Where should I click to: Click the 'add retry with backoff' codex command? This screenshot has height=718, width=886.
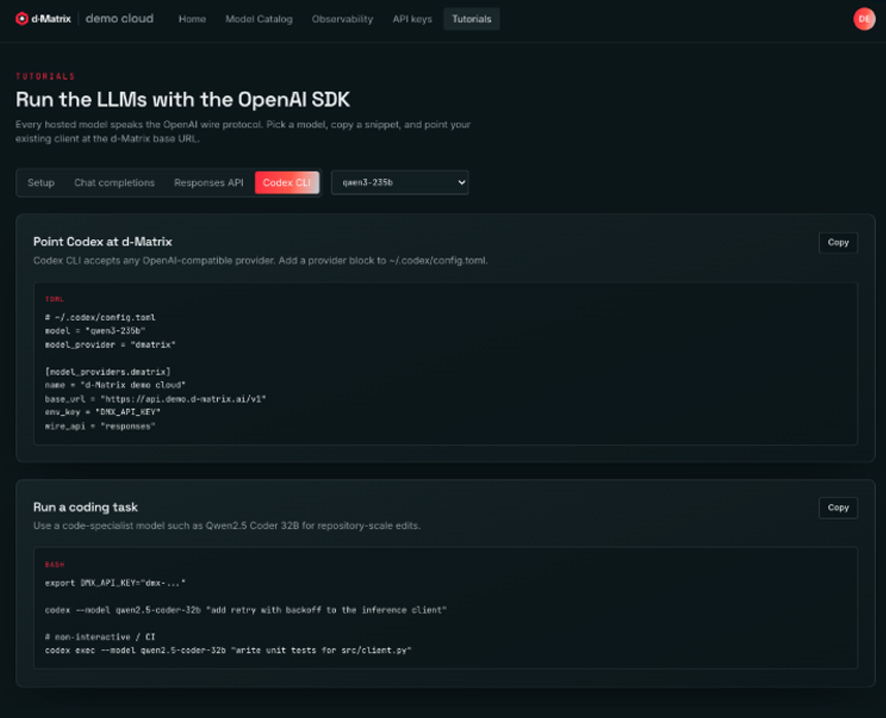tap(246, 610)
